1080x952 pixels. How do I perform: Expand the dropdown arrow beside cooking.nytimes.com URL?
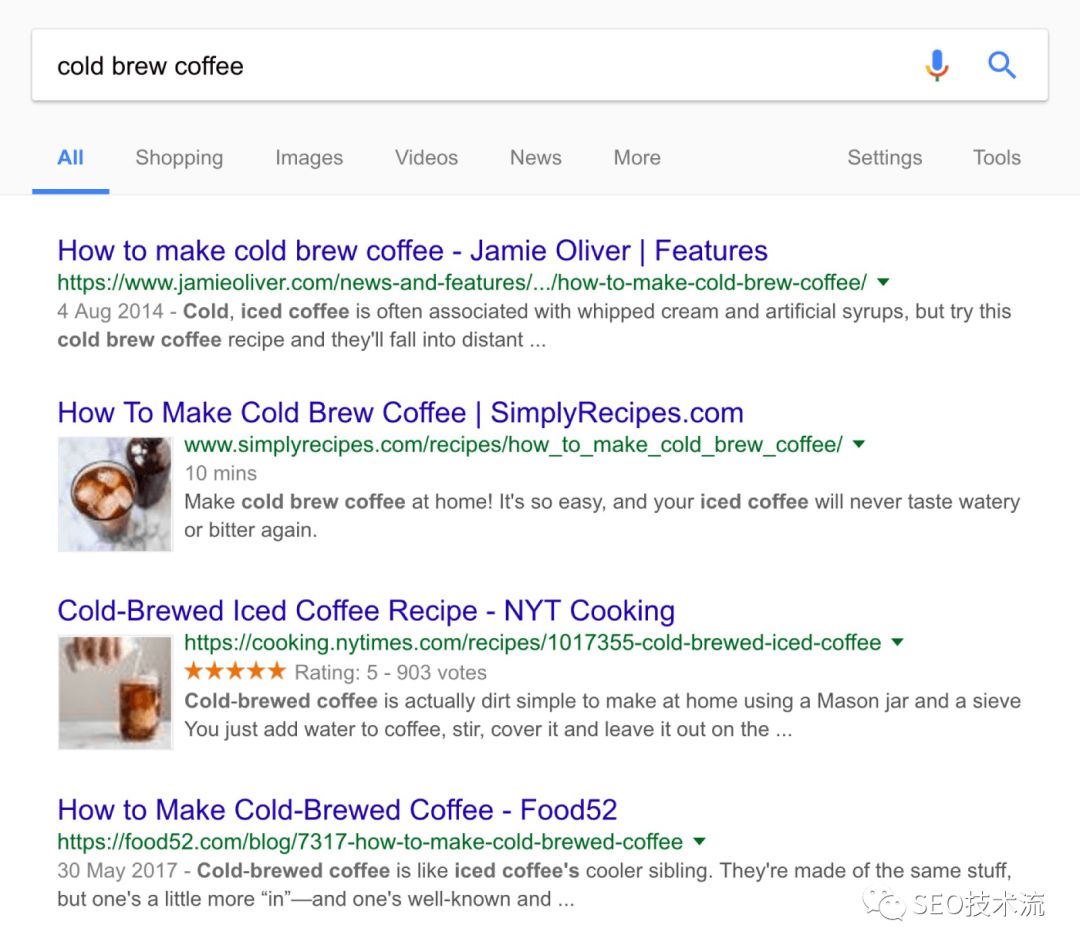tap(897, 643)
